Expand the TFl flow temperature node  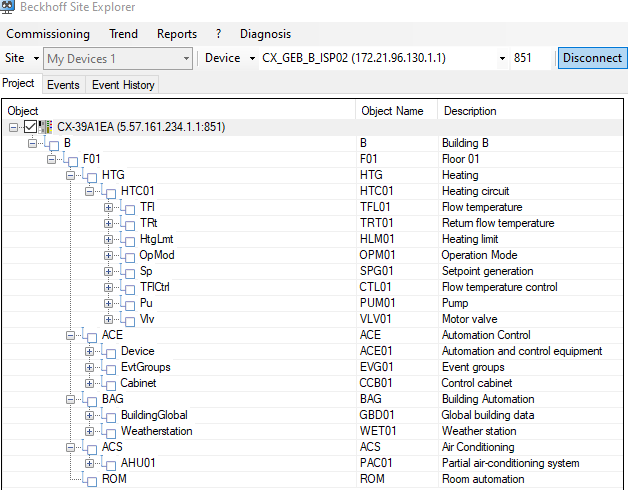(108, 208)
